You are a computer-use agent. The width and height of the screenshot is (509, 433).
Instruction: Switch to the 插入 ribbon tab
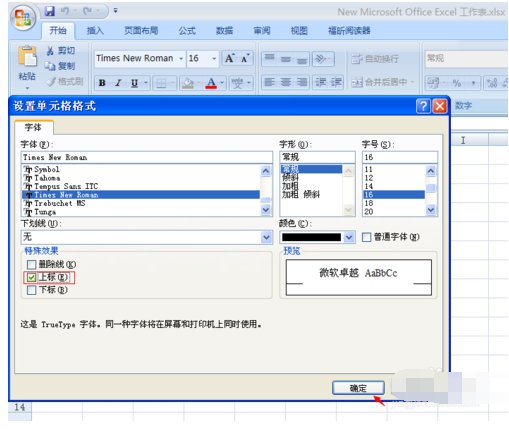pos(95,31)
